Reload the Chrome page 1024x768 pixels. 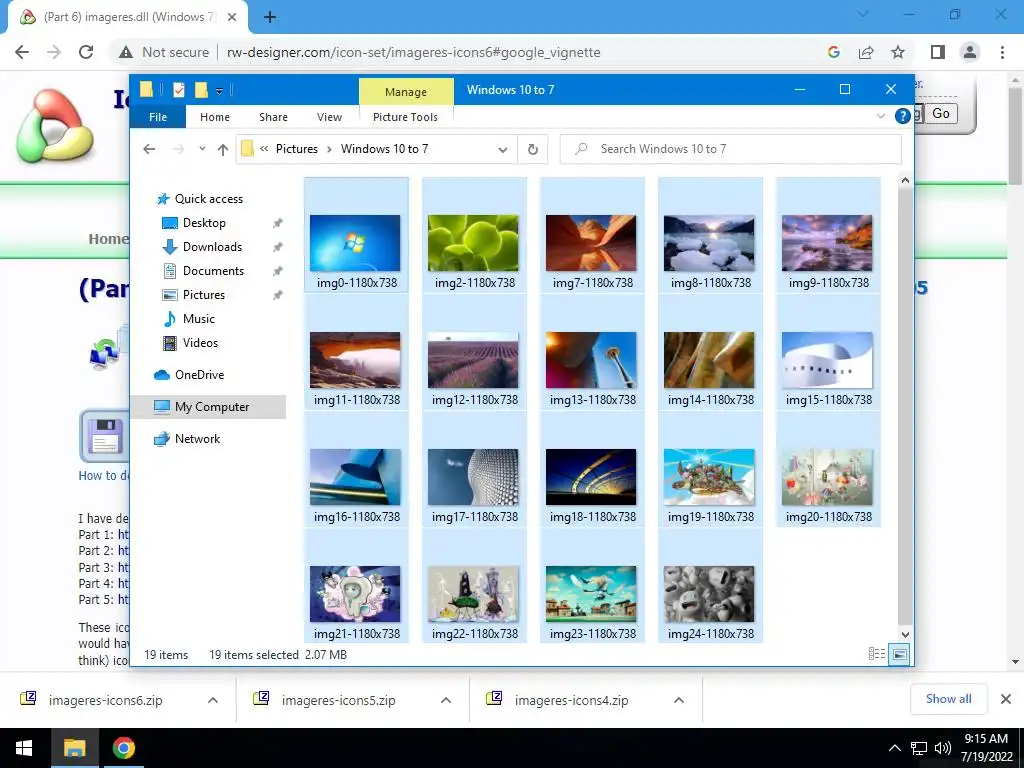pyautogui.click(x=86, y=52)
